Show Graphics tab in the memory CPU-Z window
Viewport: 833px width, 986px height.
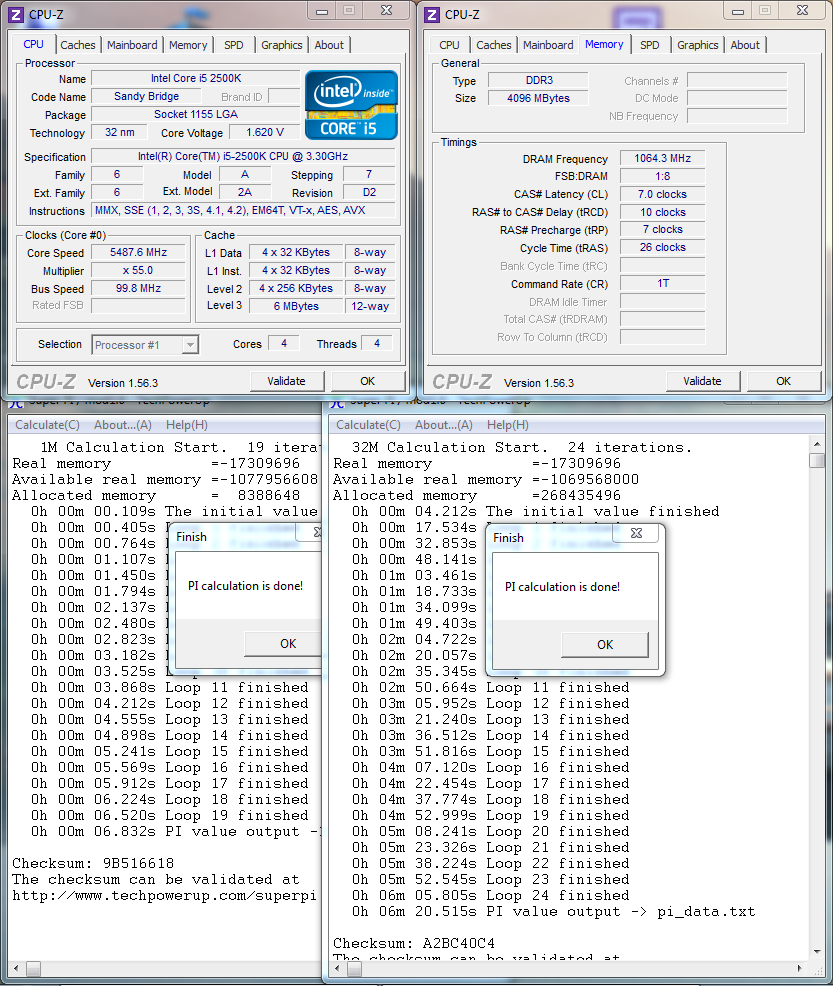(698, 45)
